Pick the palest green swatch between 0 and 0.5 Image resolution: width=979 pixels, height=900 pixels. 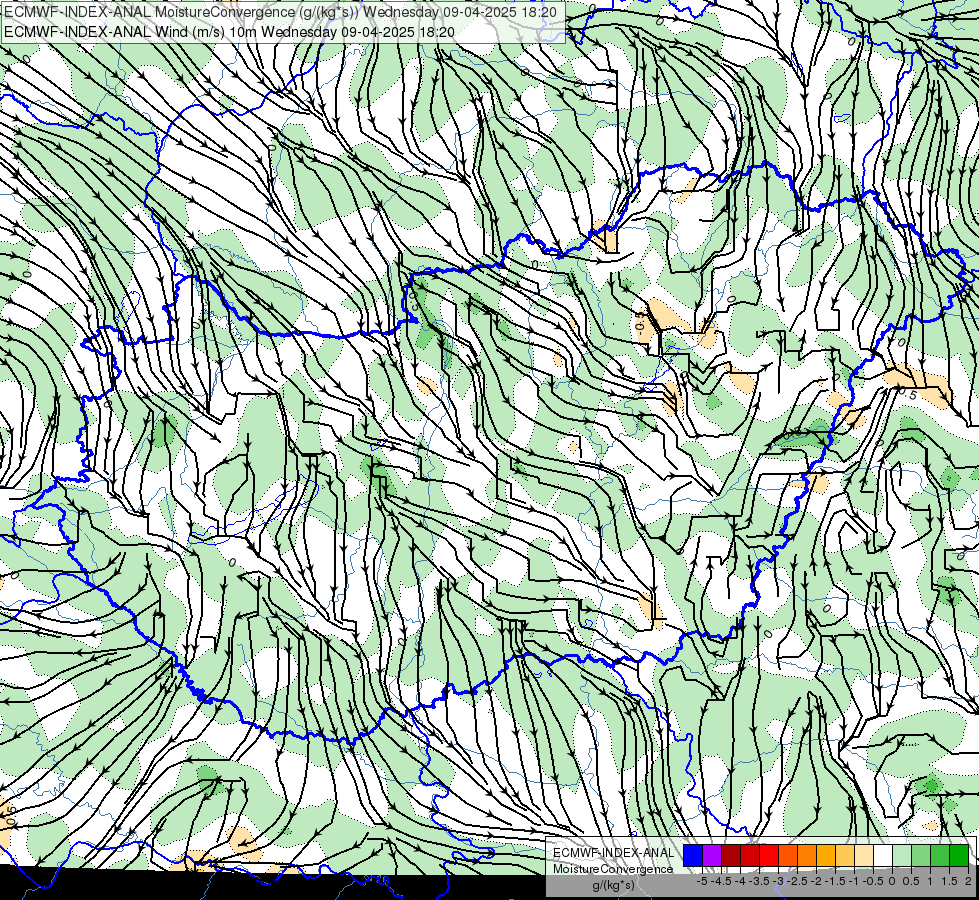(x=902, y=855)
